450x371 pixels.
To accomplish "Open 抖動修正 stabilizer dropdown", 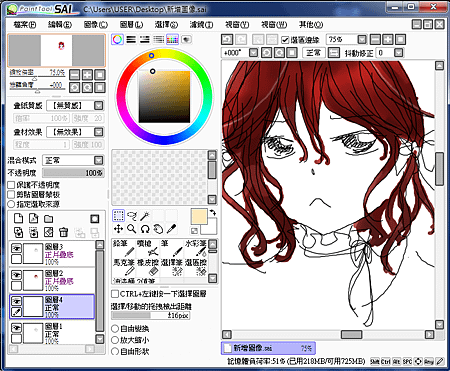I will [x=398, y=53].
